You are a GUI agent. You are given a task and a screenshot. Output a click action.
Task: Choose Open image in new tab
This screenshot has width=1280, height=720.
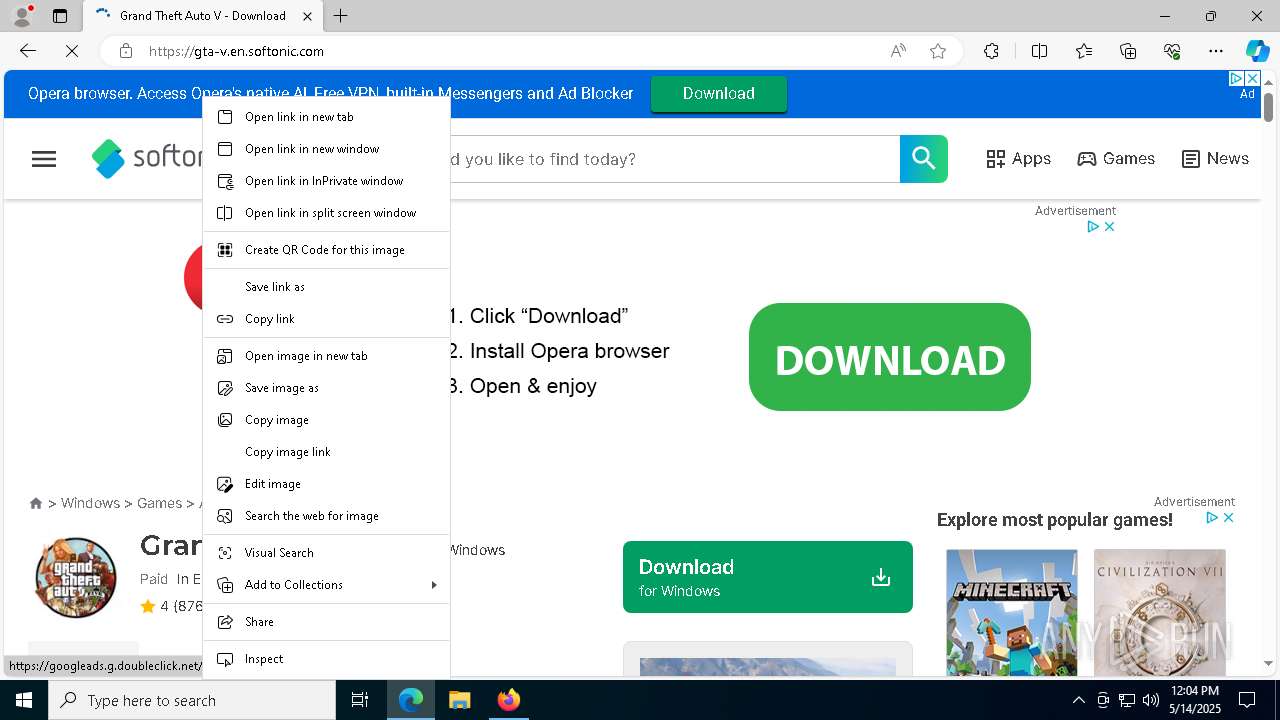click(x=326, y=356)
